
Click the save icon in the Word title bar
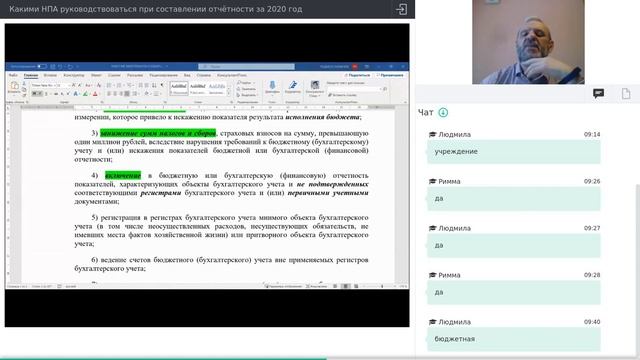53,67
